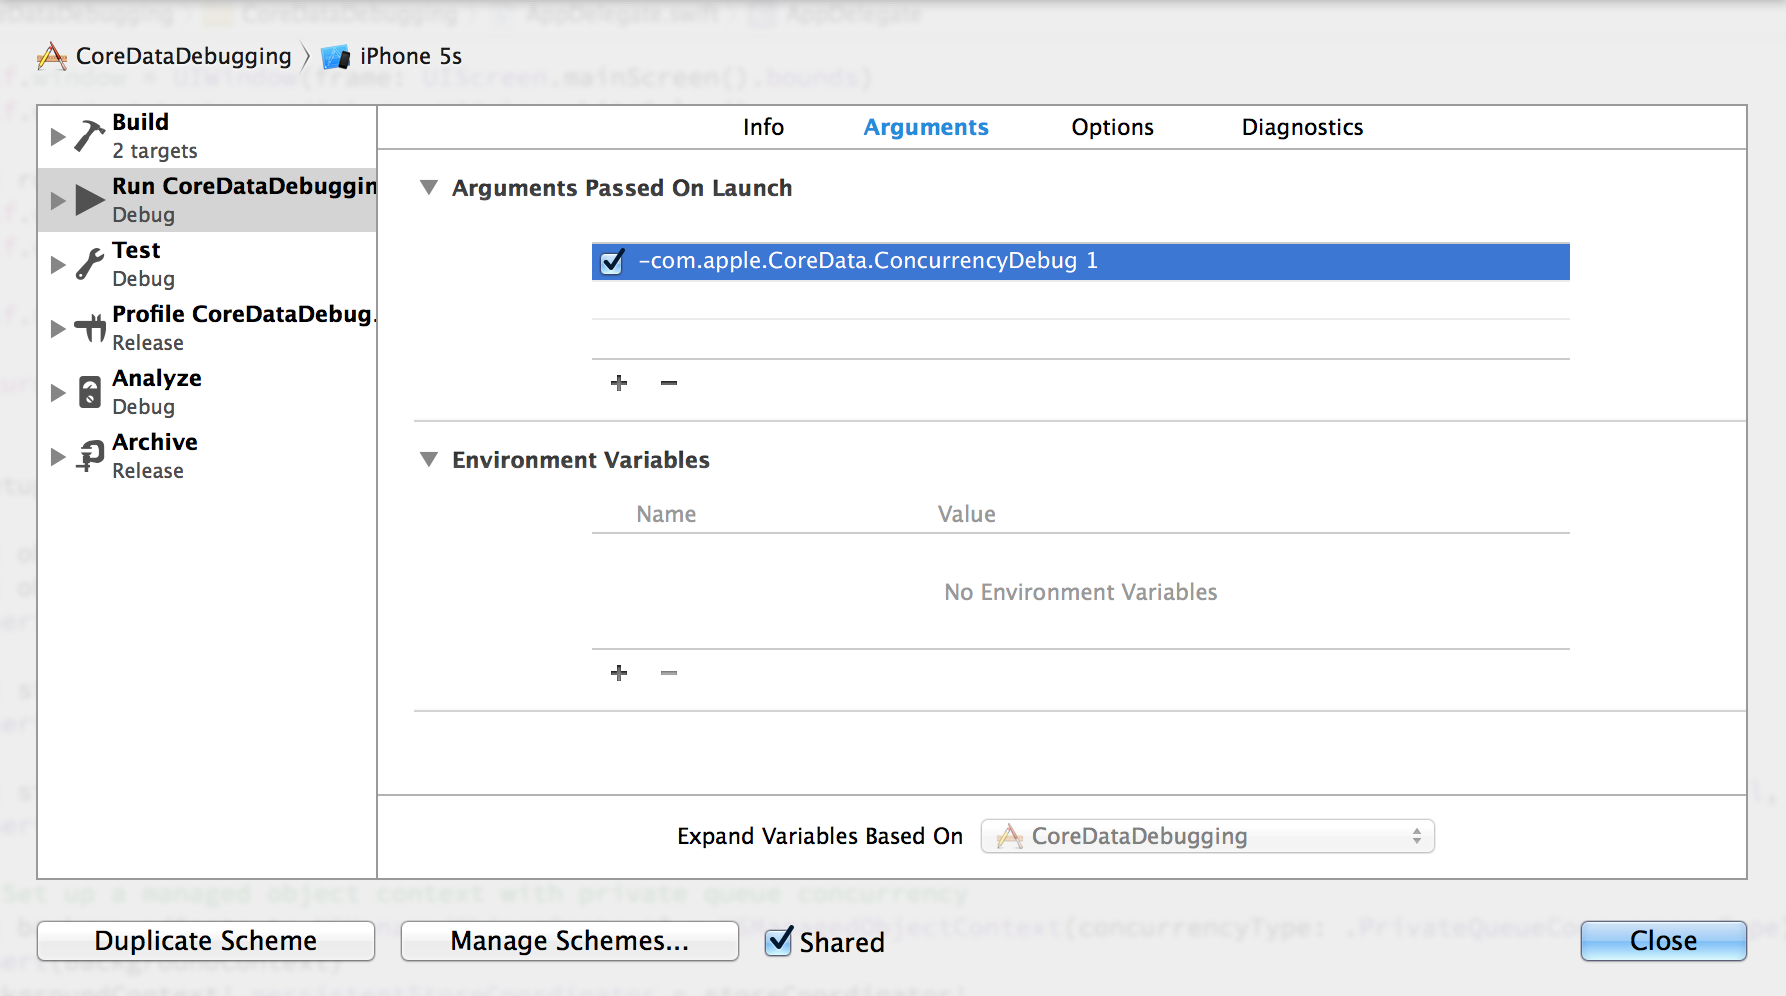
Task: Switch to the Diagnostics tab
Action: pos(1302,128)
